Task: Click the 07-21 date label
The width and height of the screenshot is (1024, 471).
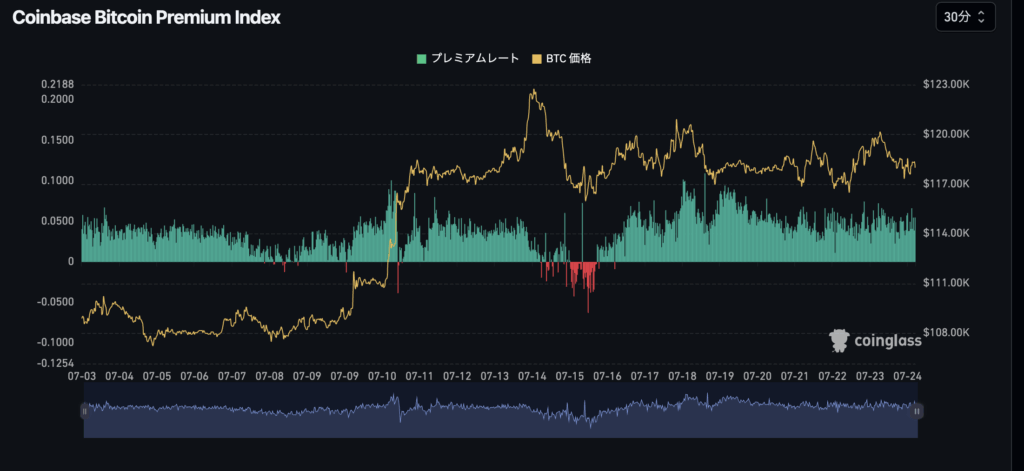Action: pos(795,376)
